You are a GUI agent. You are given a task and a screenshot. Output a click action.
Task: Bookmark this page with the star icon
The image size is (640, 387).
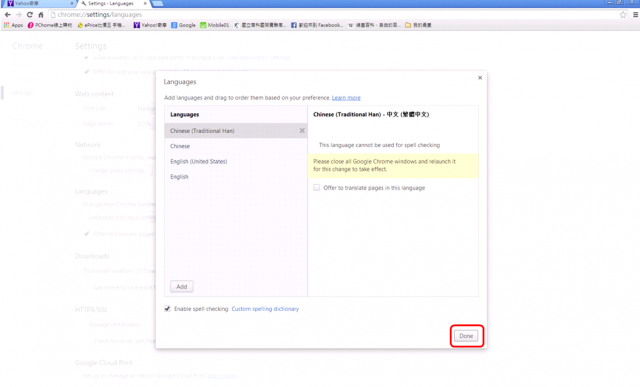[623, 15]
